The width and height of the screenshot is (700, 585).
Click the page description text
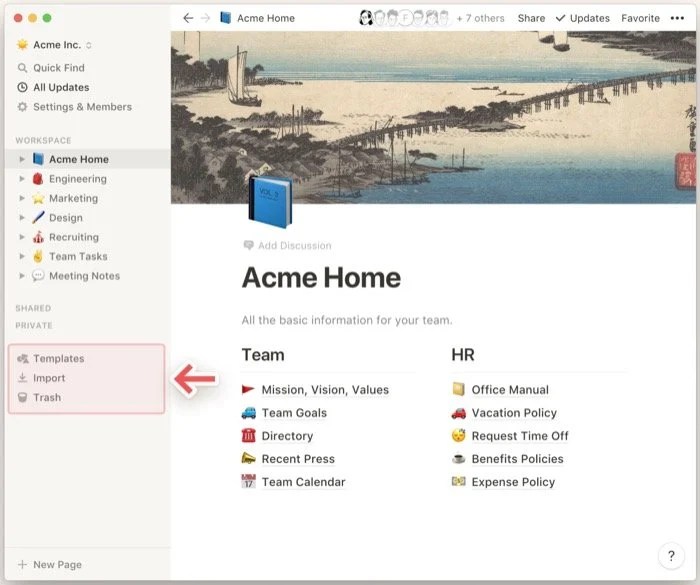coord(347,320)
